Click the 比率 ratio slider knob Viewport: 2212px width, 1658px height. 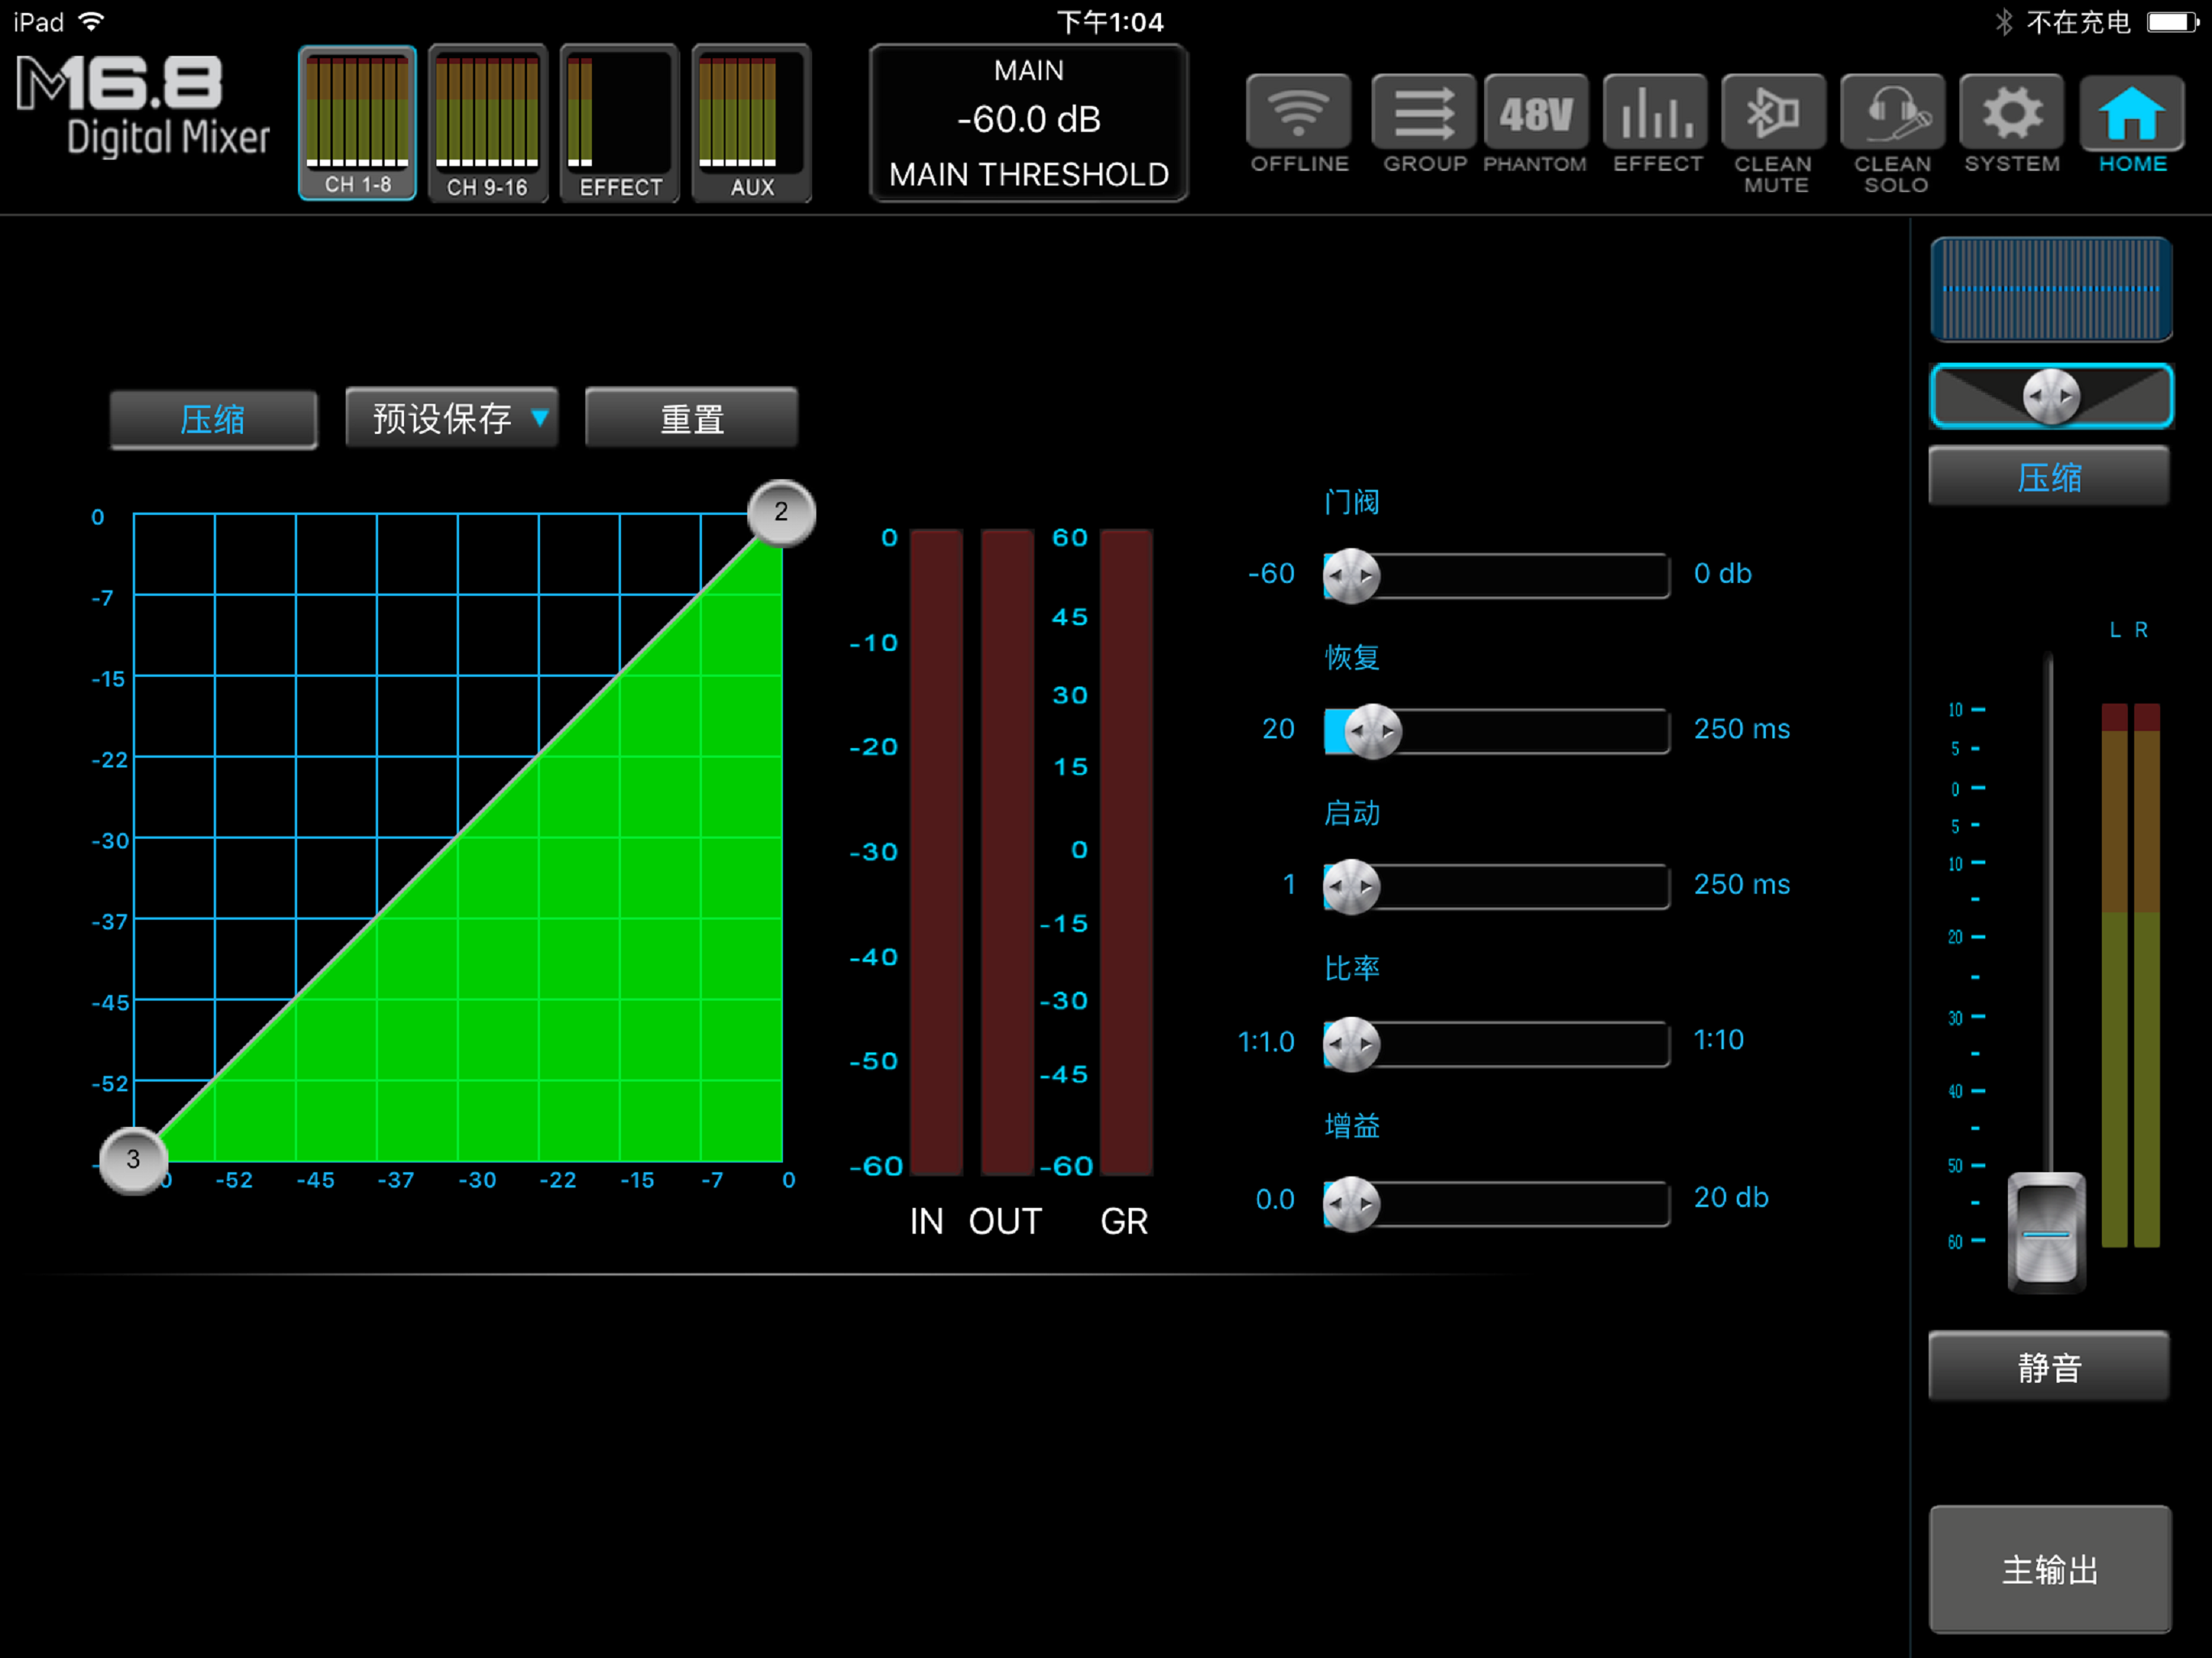(1351, 1044)
